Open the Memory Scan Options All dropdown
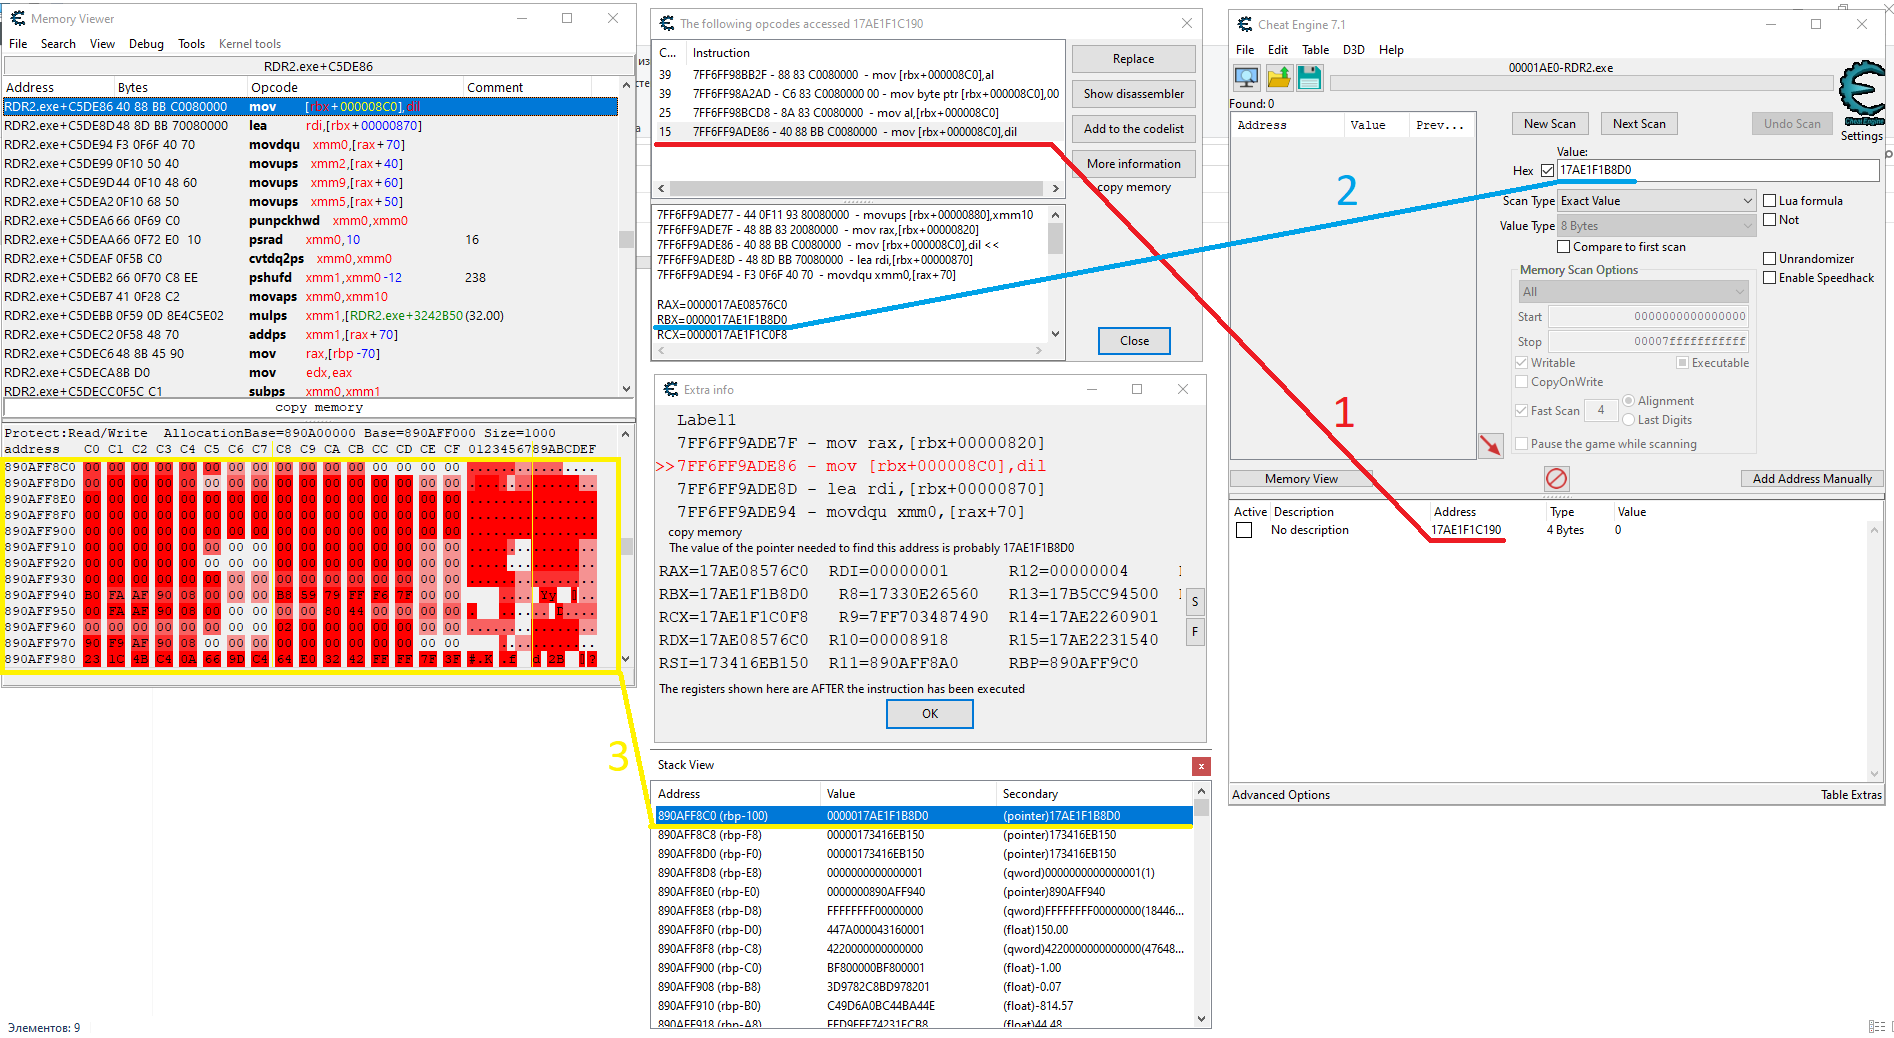 (x=1632, y=292)
